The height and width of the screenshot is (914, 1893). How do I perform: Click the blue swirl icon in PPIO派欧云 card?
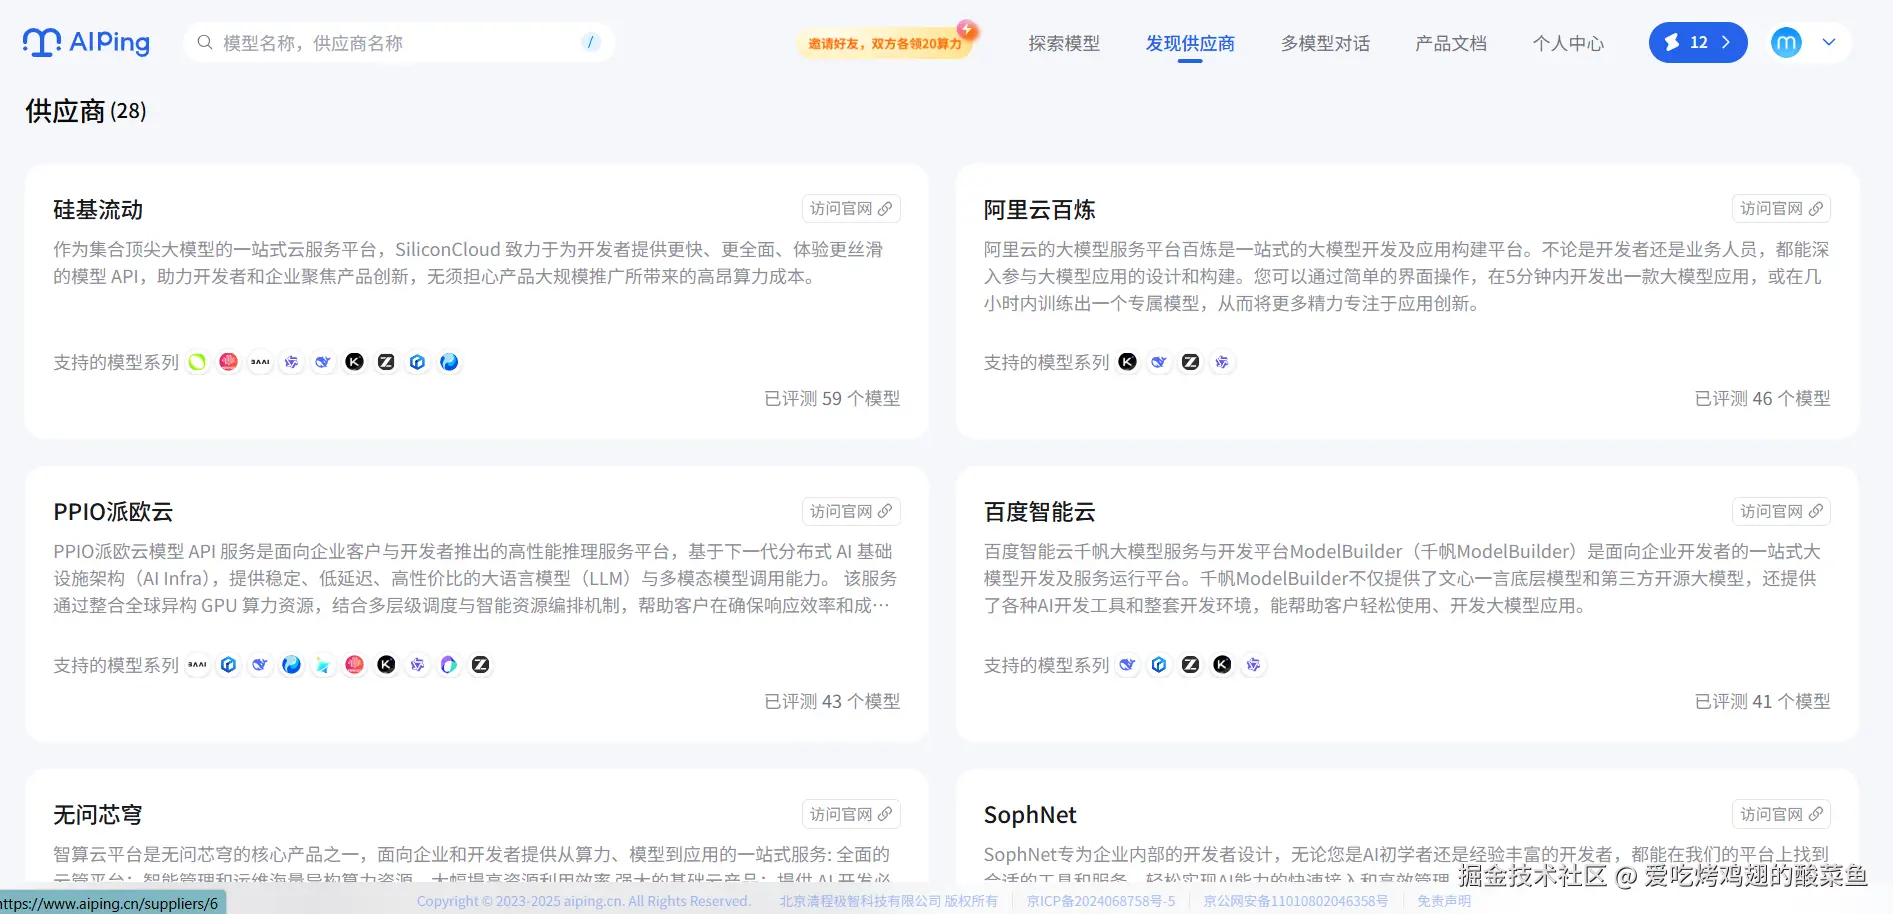pos(292,665)
